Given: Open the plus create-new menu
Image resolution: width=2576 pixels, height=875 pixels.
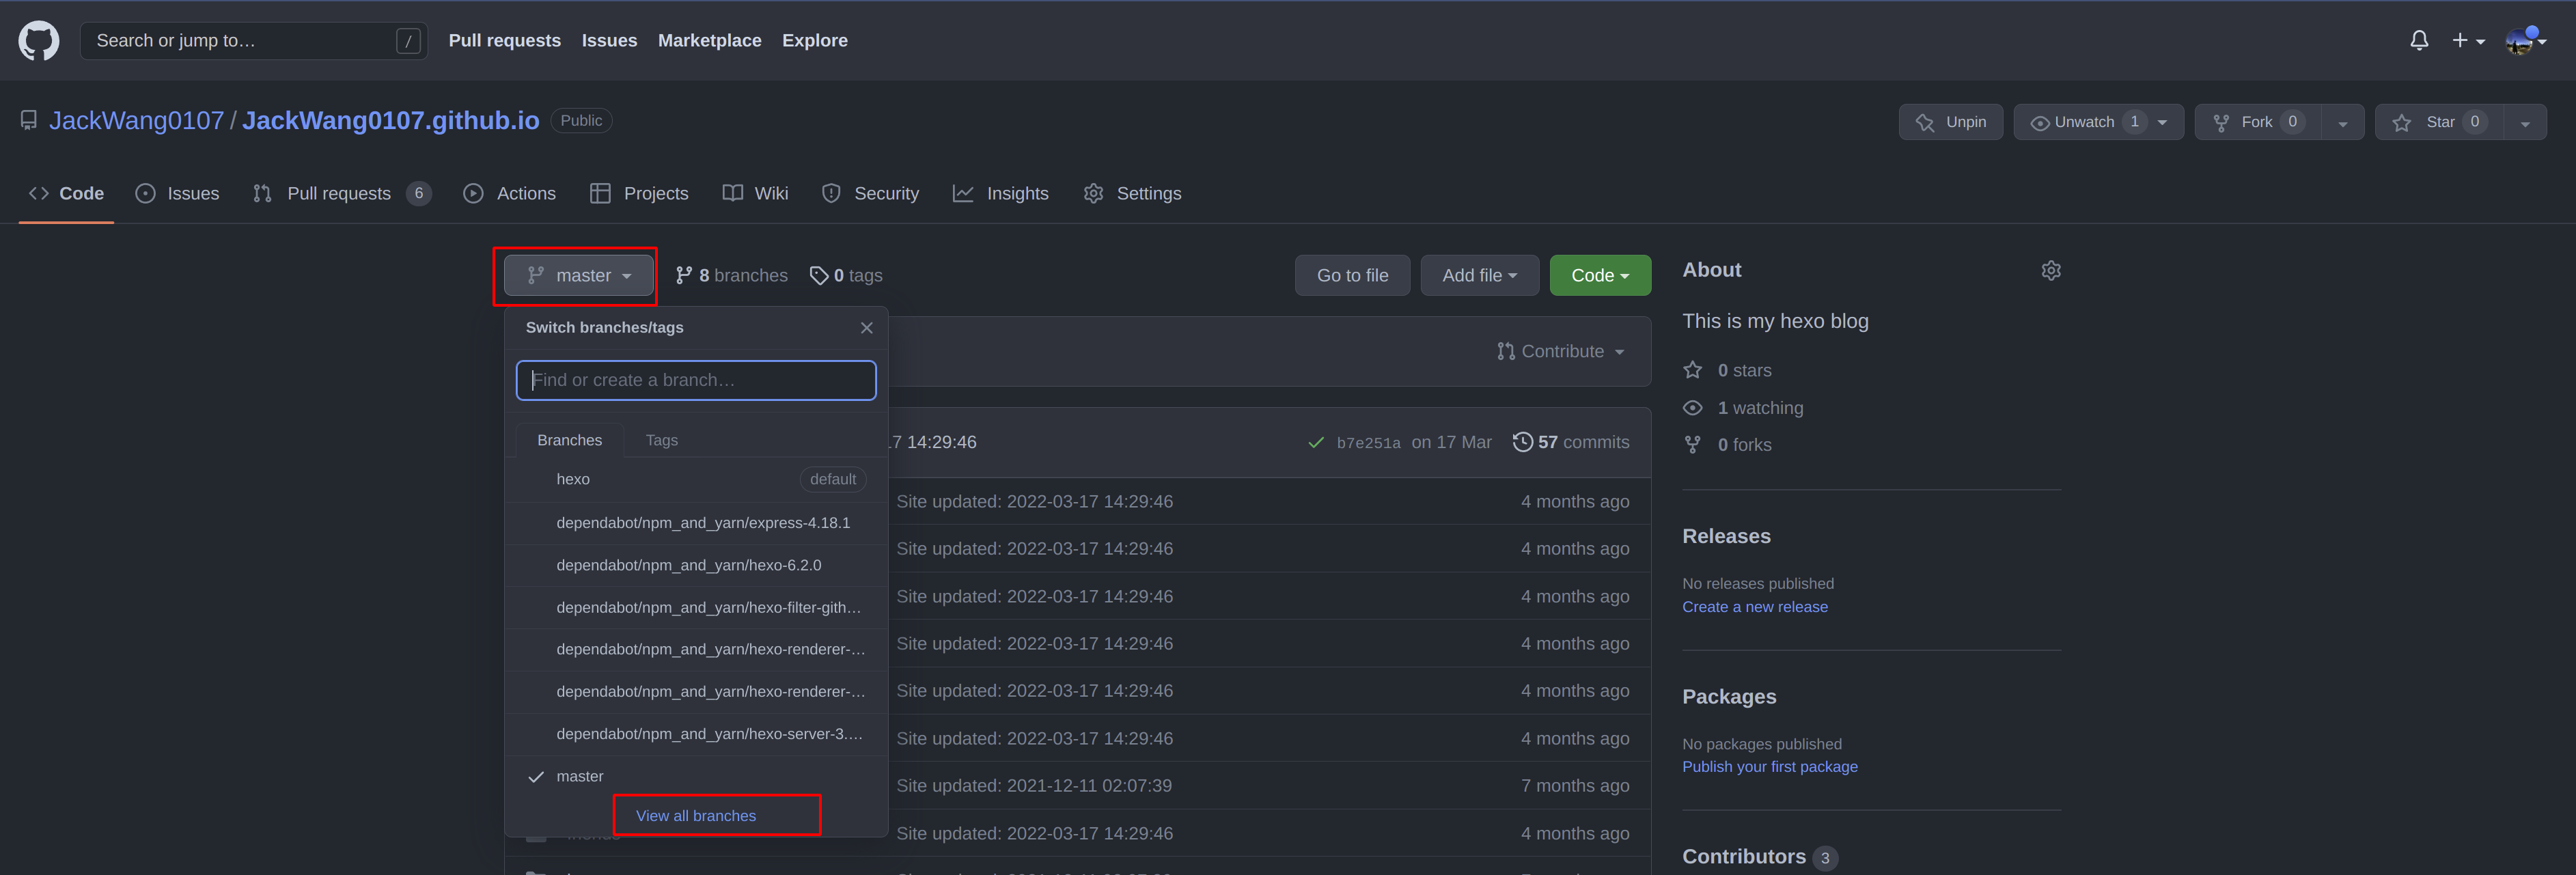Looking at the screenshot, I should tap(2468, 41).
